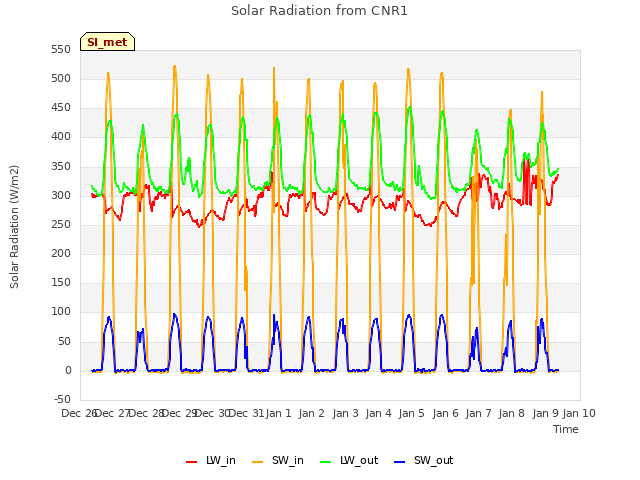Click the LW_in legend entry
This screenshot has height=480, width=640.
point(211,460)
